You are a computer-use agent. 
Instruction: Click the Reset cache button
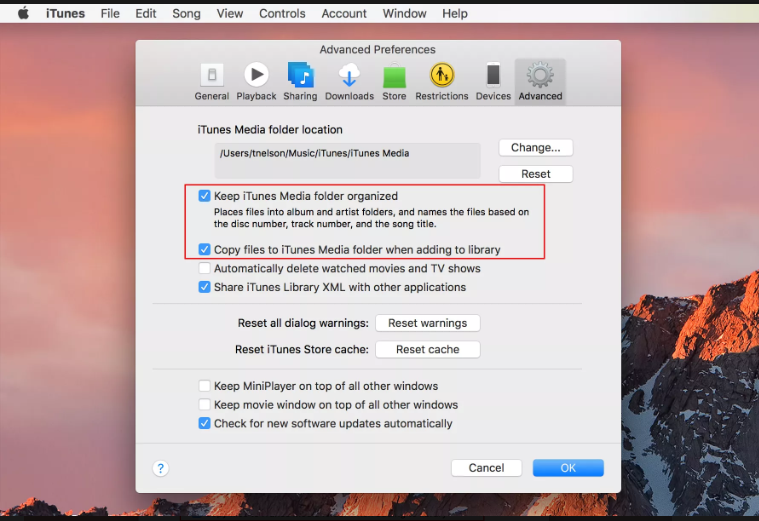(427, 349)
